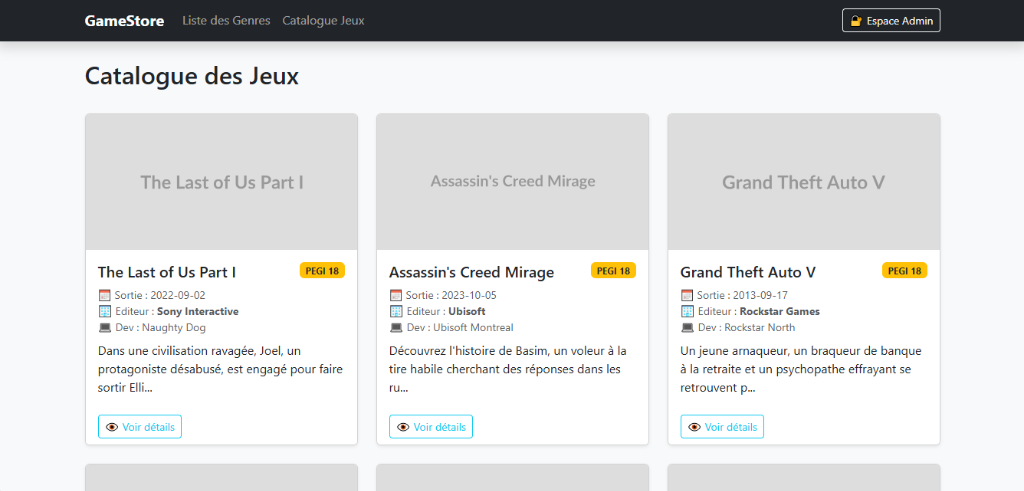
Task: Click calendar icon beside Sortie 2022-09-02
Action: pyautogui.click(x=104, y=295)
